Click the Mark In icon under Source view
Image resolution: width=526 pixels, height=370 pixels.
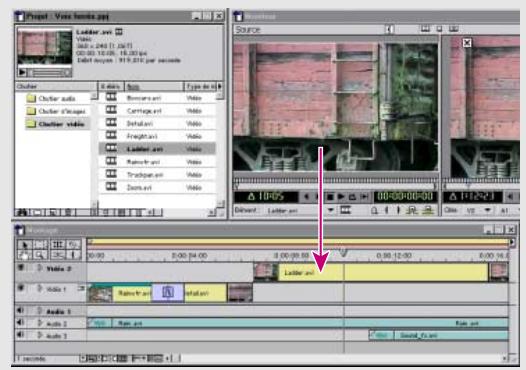pos(386,210)
